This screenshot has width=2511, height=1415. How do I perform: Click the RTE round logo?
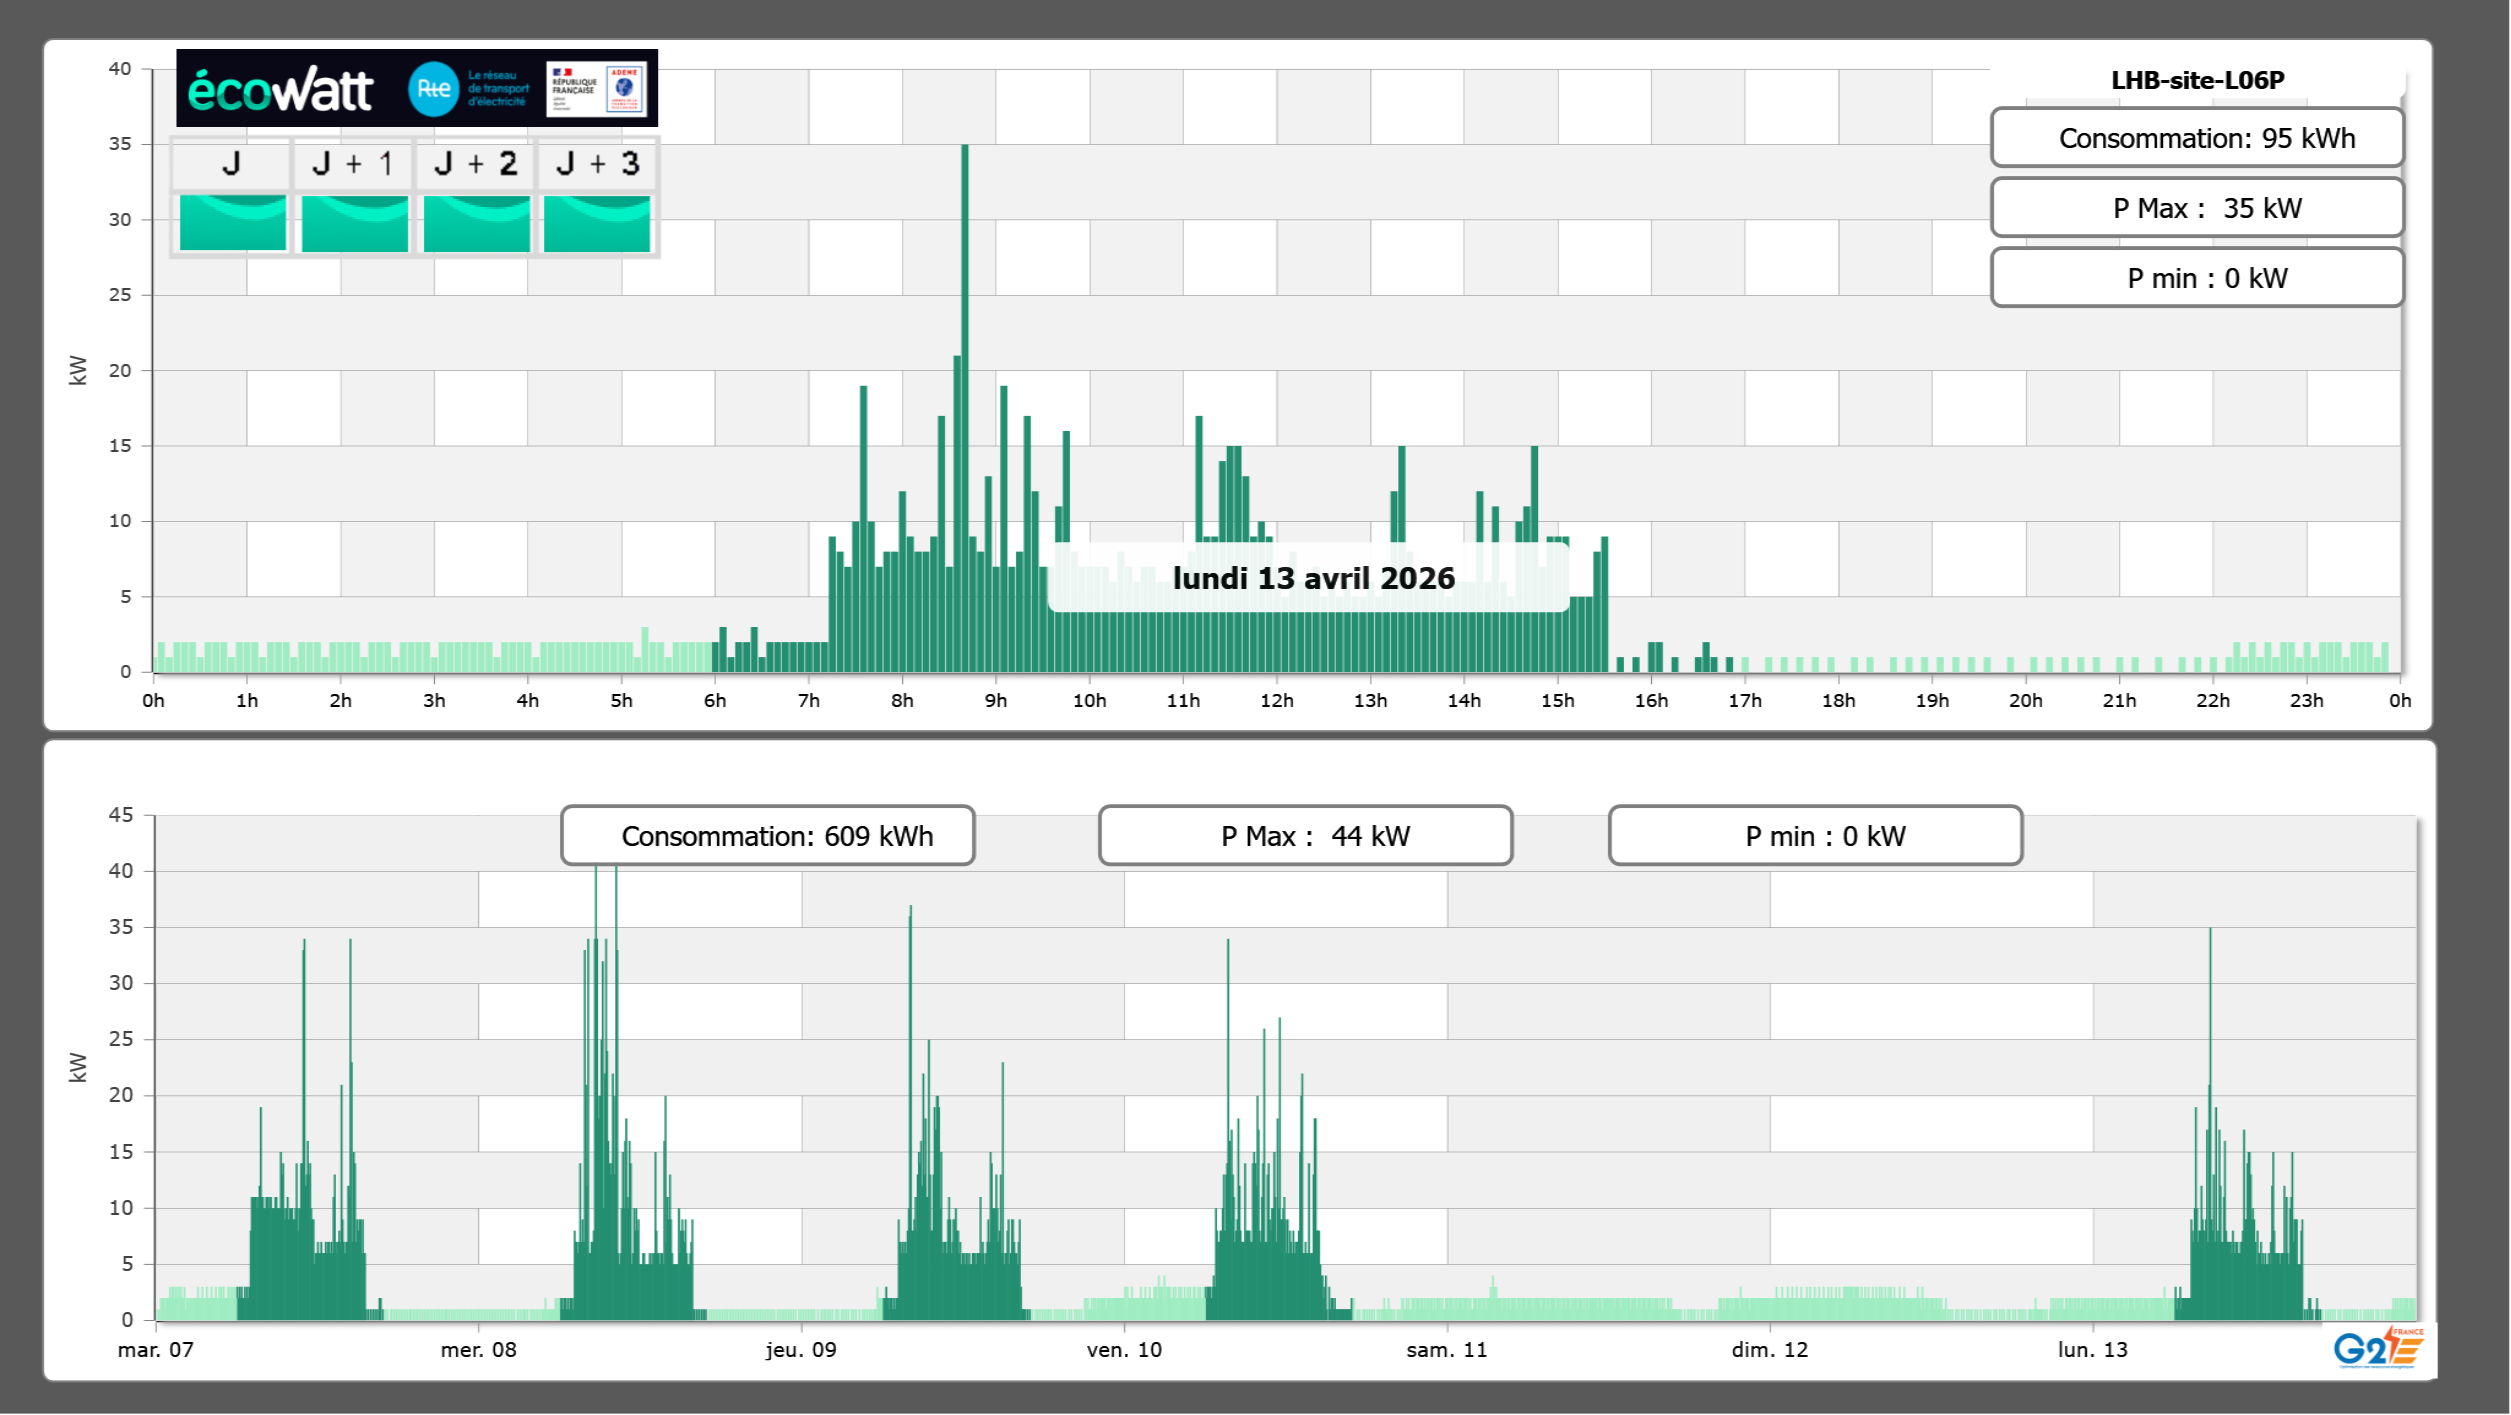[433, 89]
